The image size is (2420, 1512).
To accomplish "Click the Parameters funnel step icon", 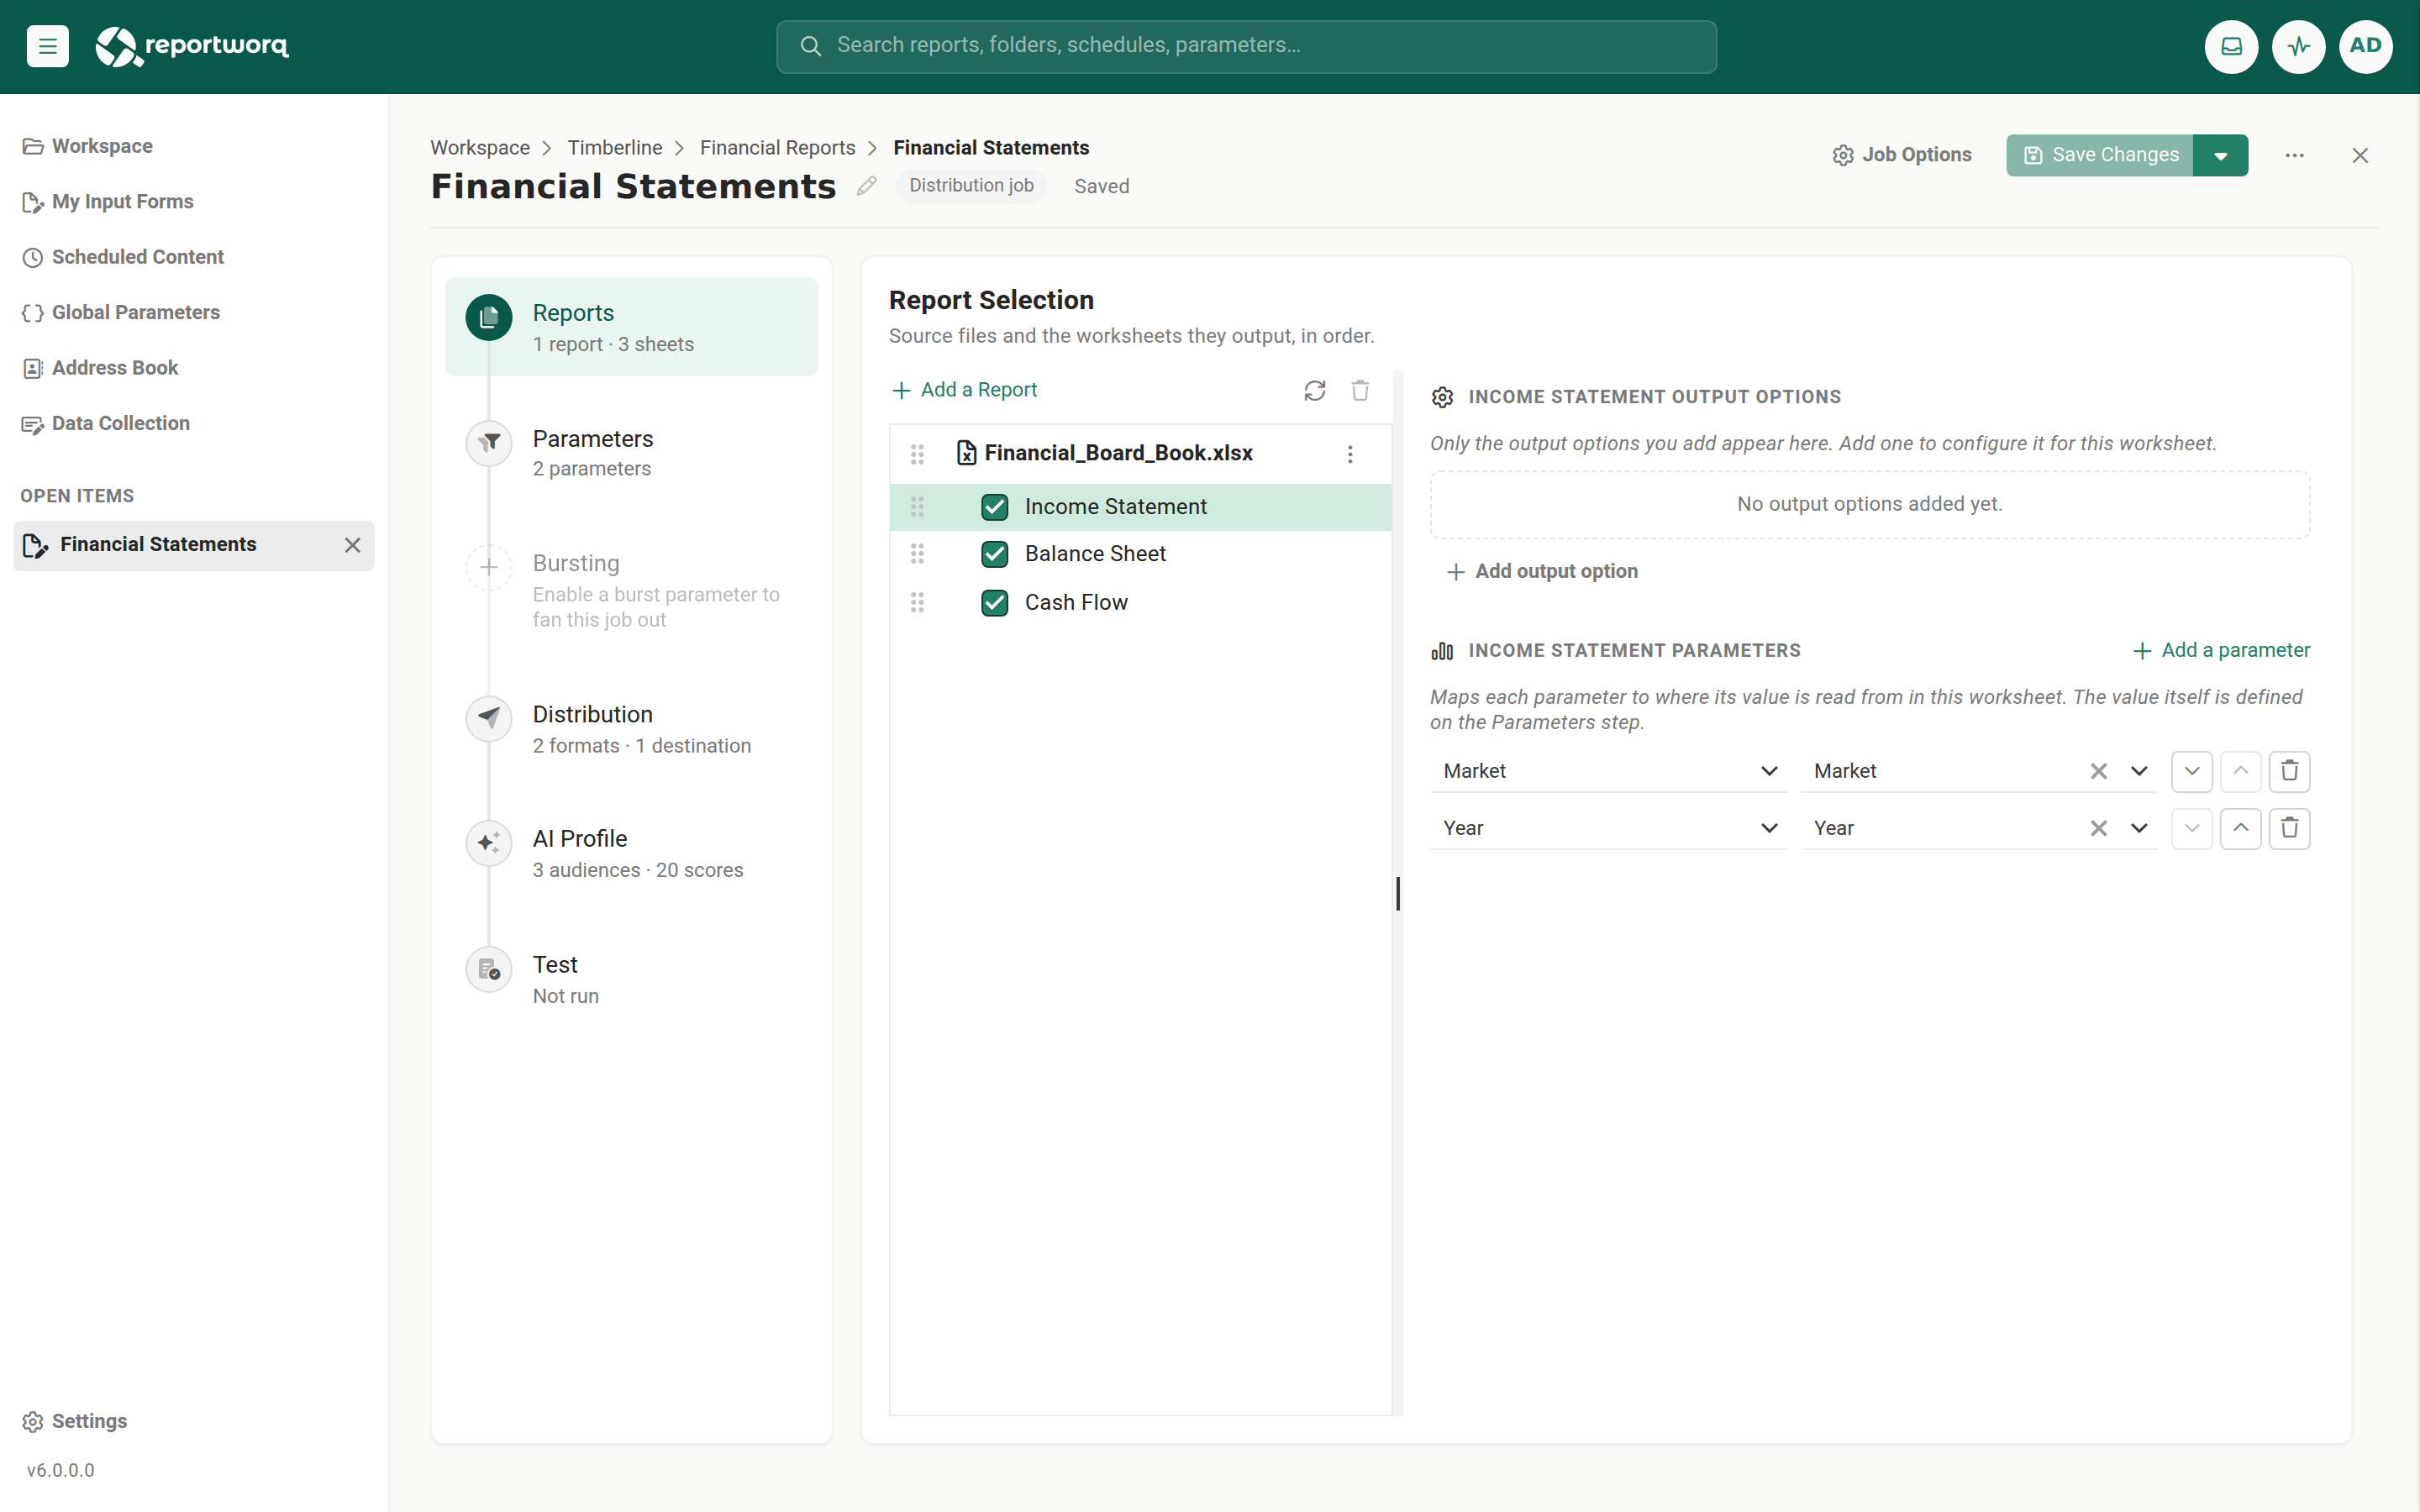I will pos(489,442).
